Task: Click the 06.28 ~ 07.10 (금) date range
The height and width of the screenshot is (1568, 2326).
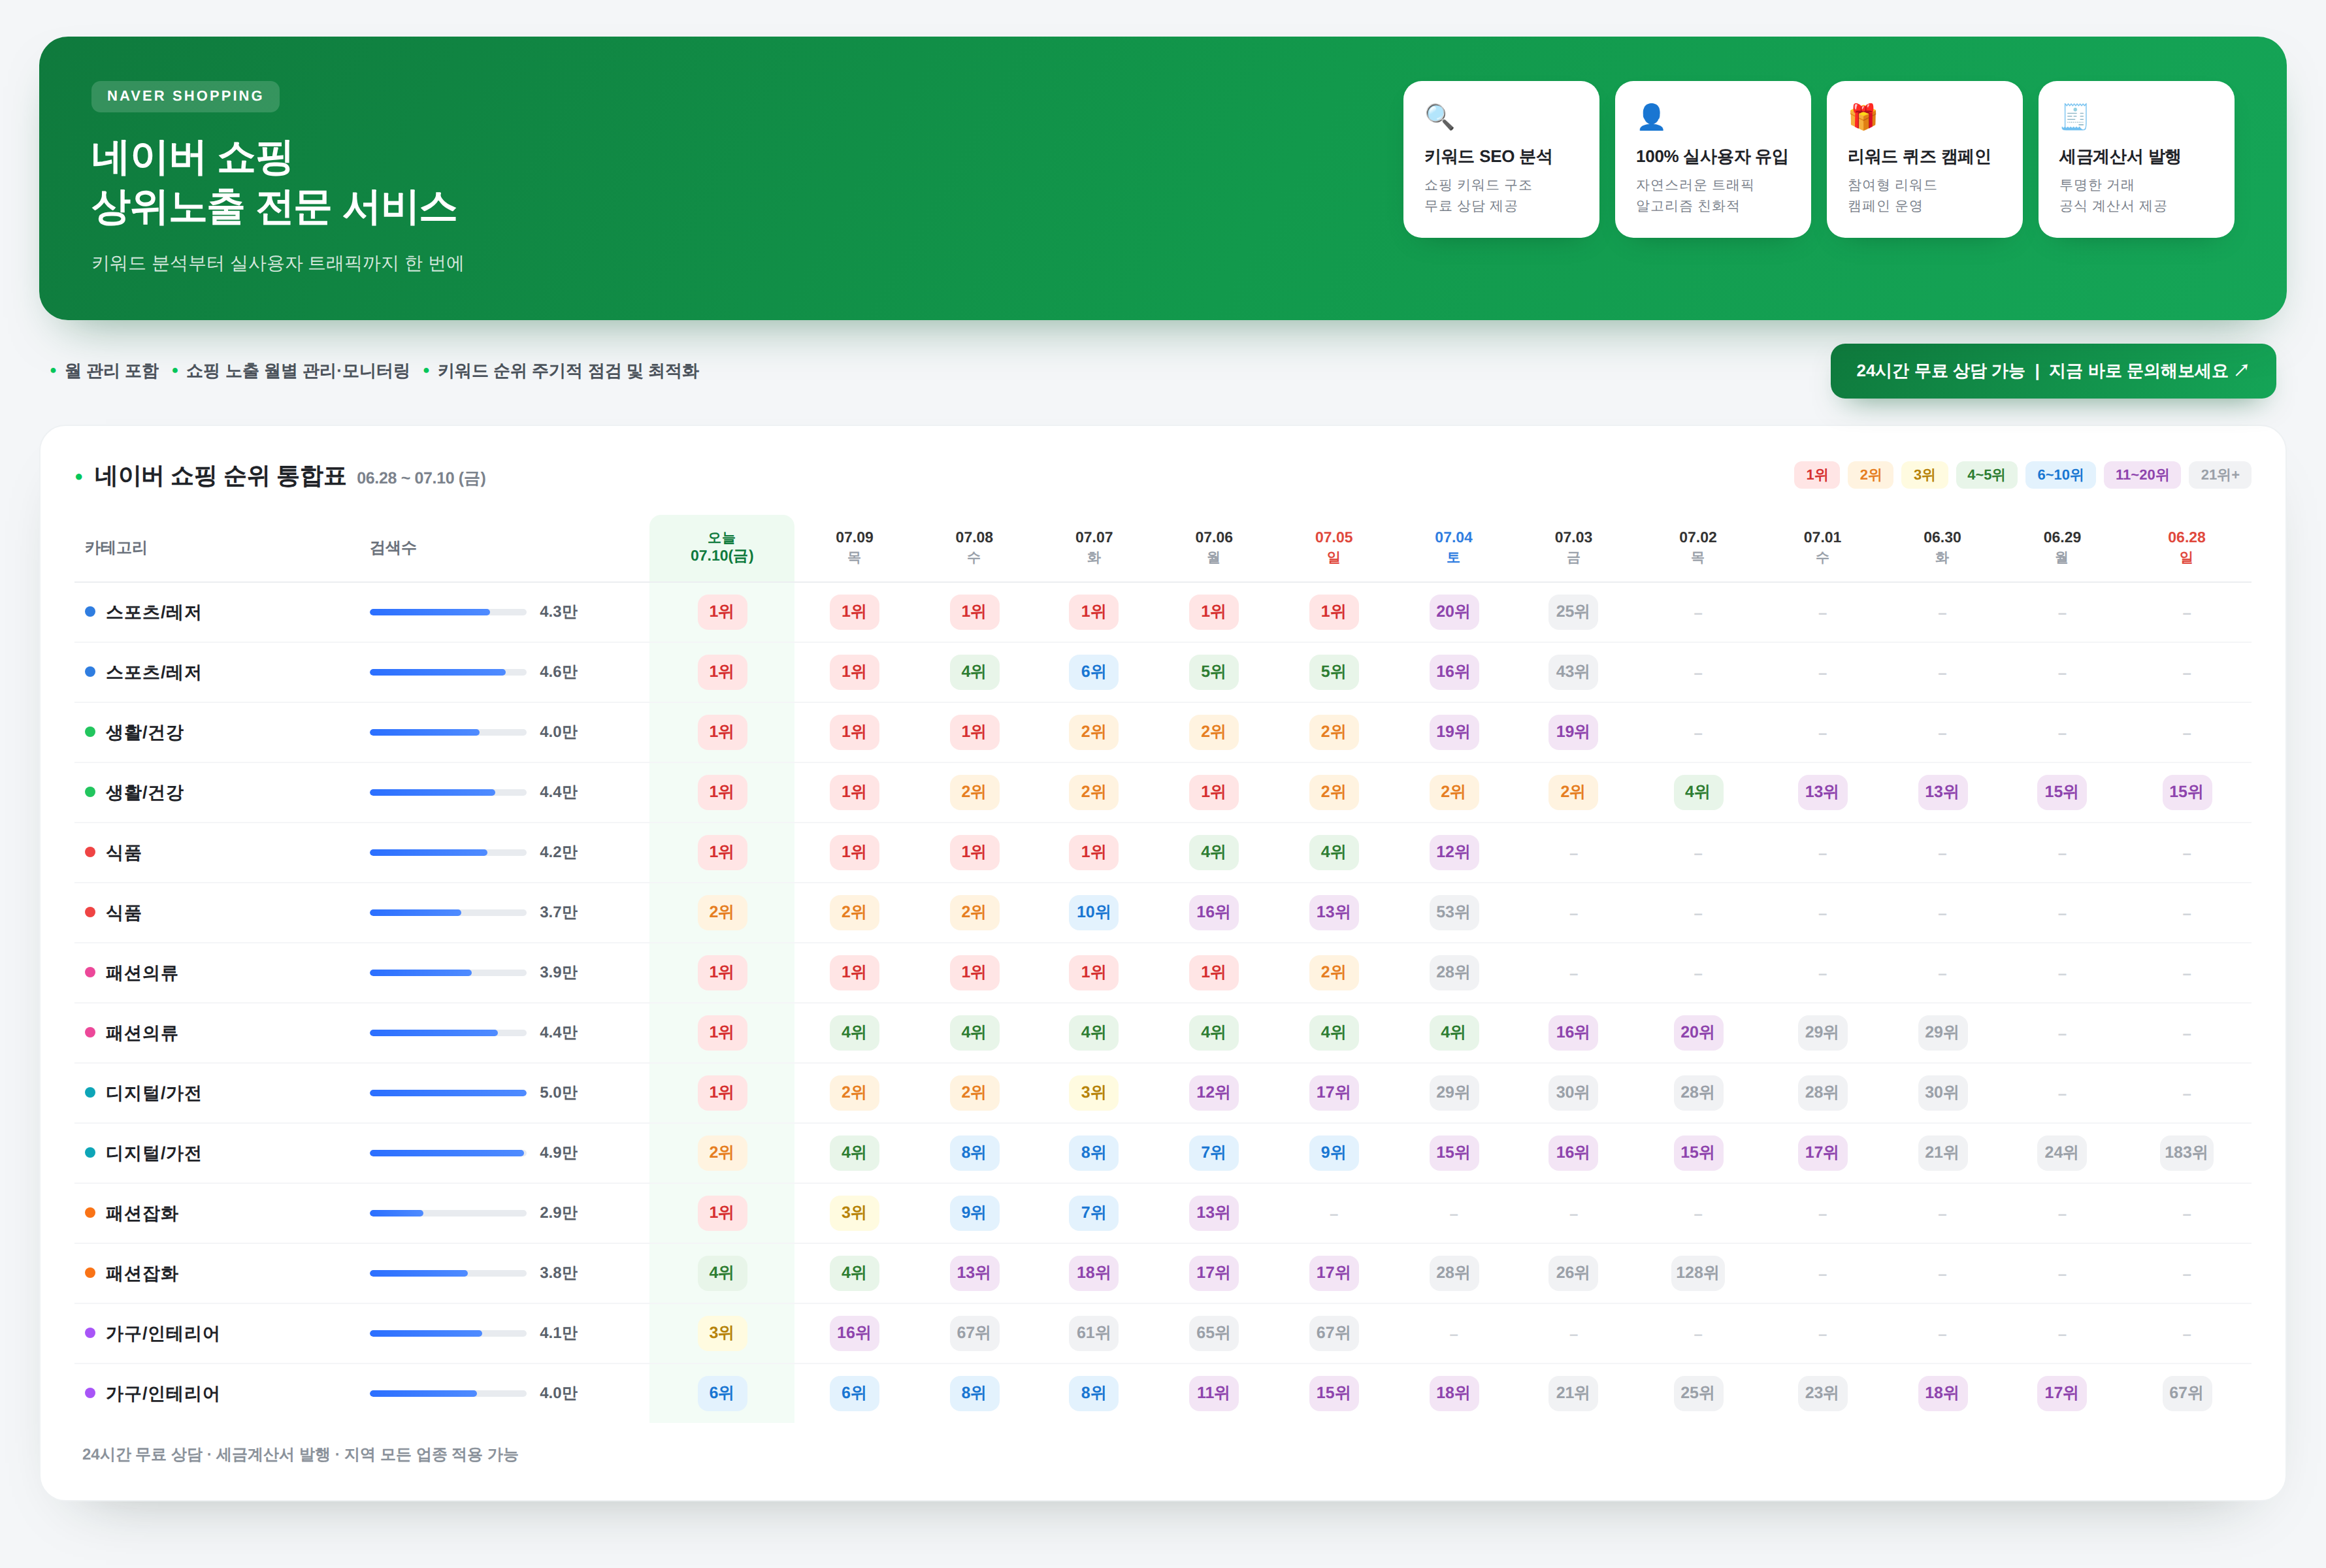Action: pyautogui.click(x=421, y=479)
